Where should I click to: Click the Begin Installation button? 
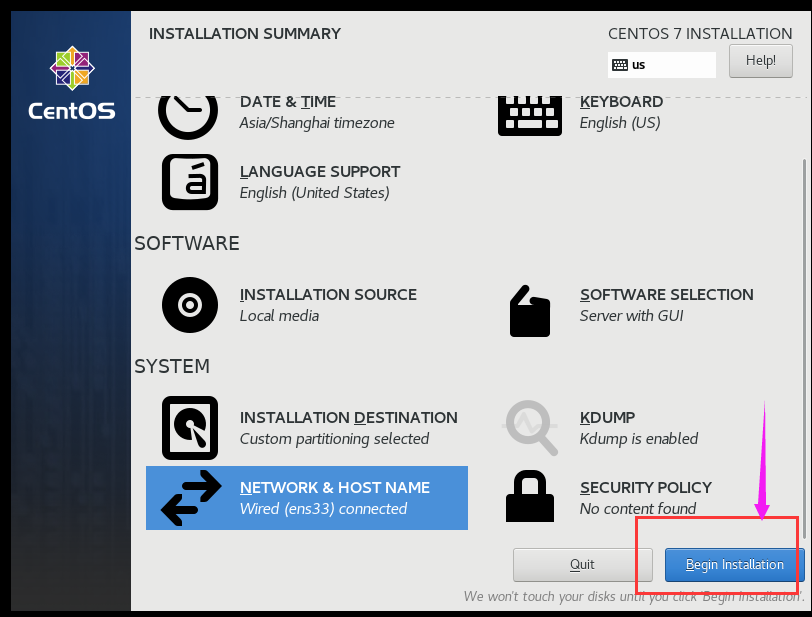pyautogui.click(x=734, y=565)
